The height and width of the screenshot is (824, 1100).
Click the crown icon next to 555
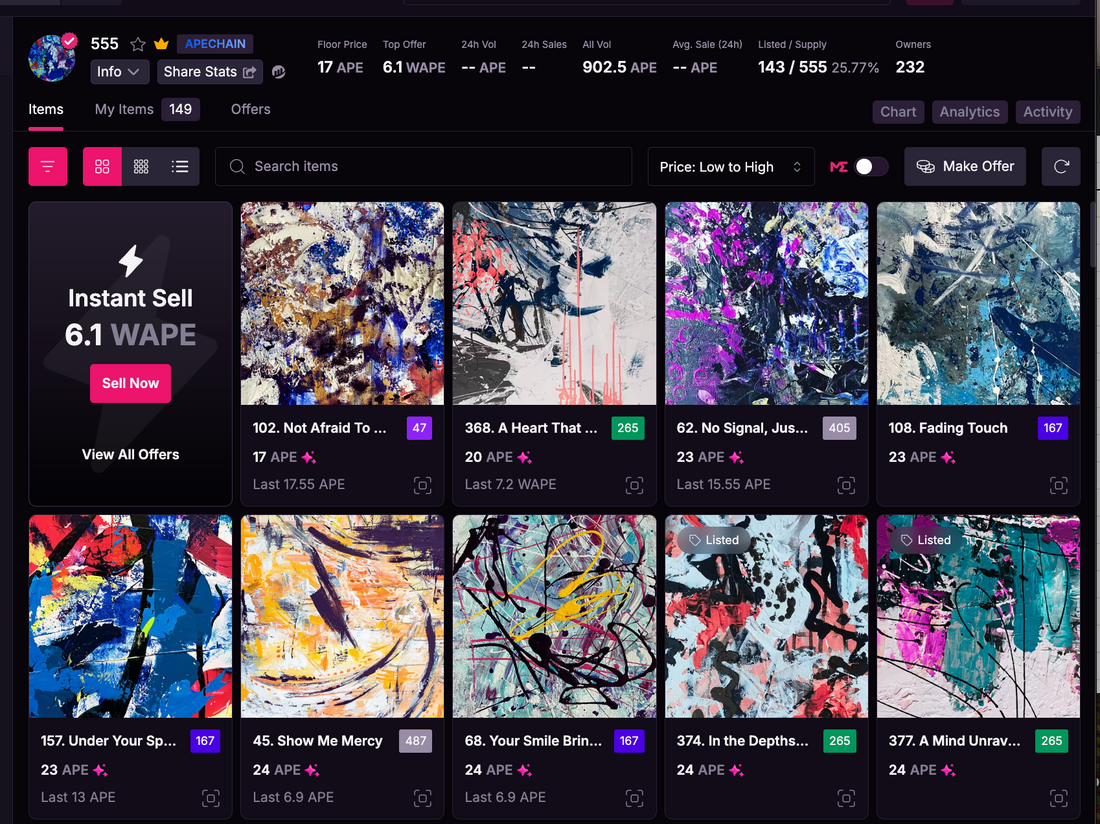[x=161, y=44]
